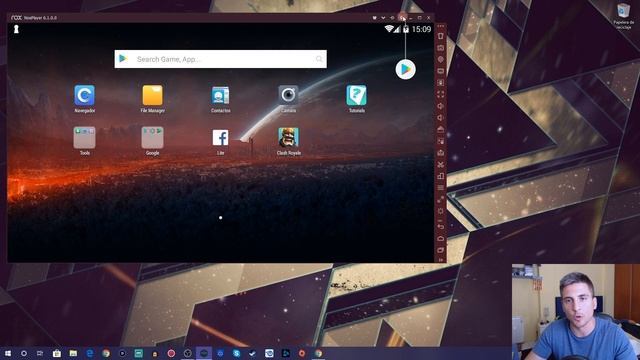
Task: Click the Papelera de reciclaje desktop icon
Action: pos(623,16)
